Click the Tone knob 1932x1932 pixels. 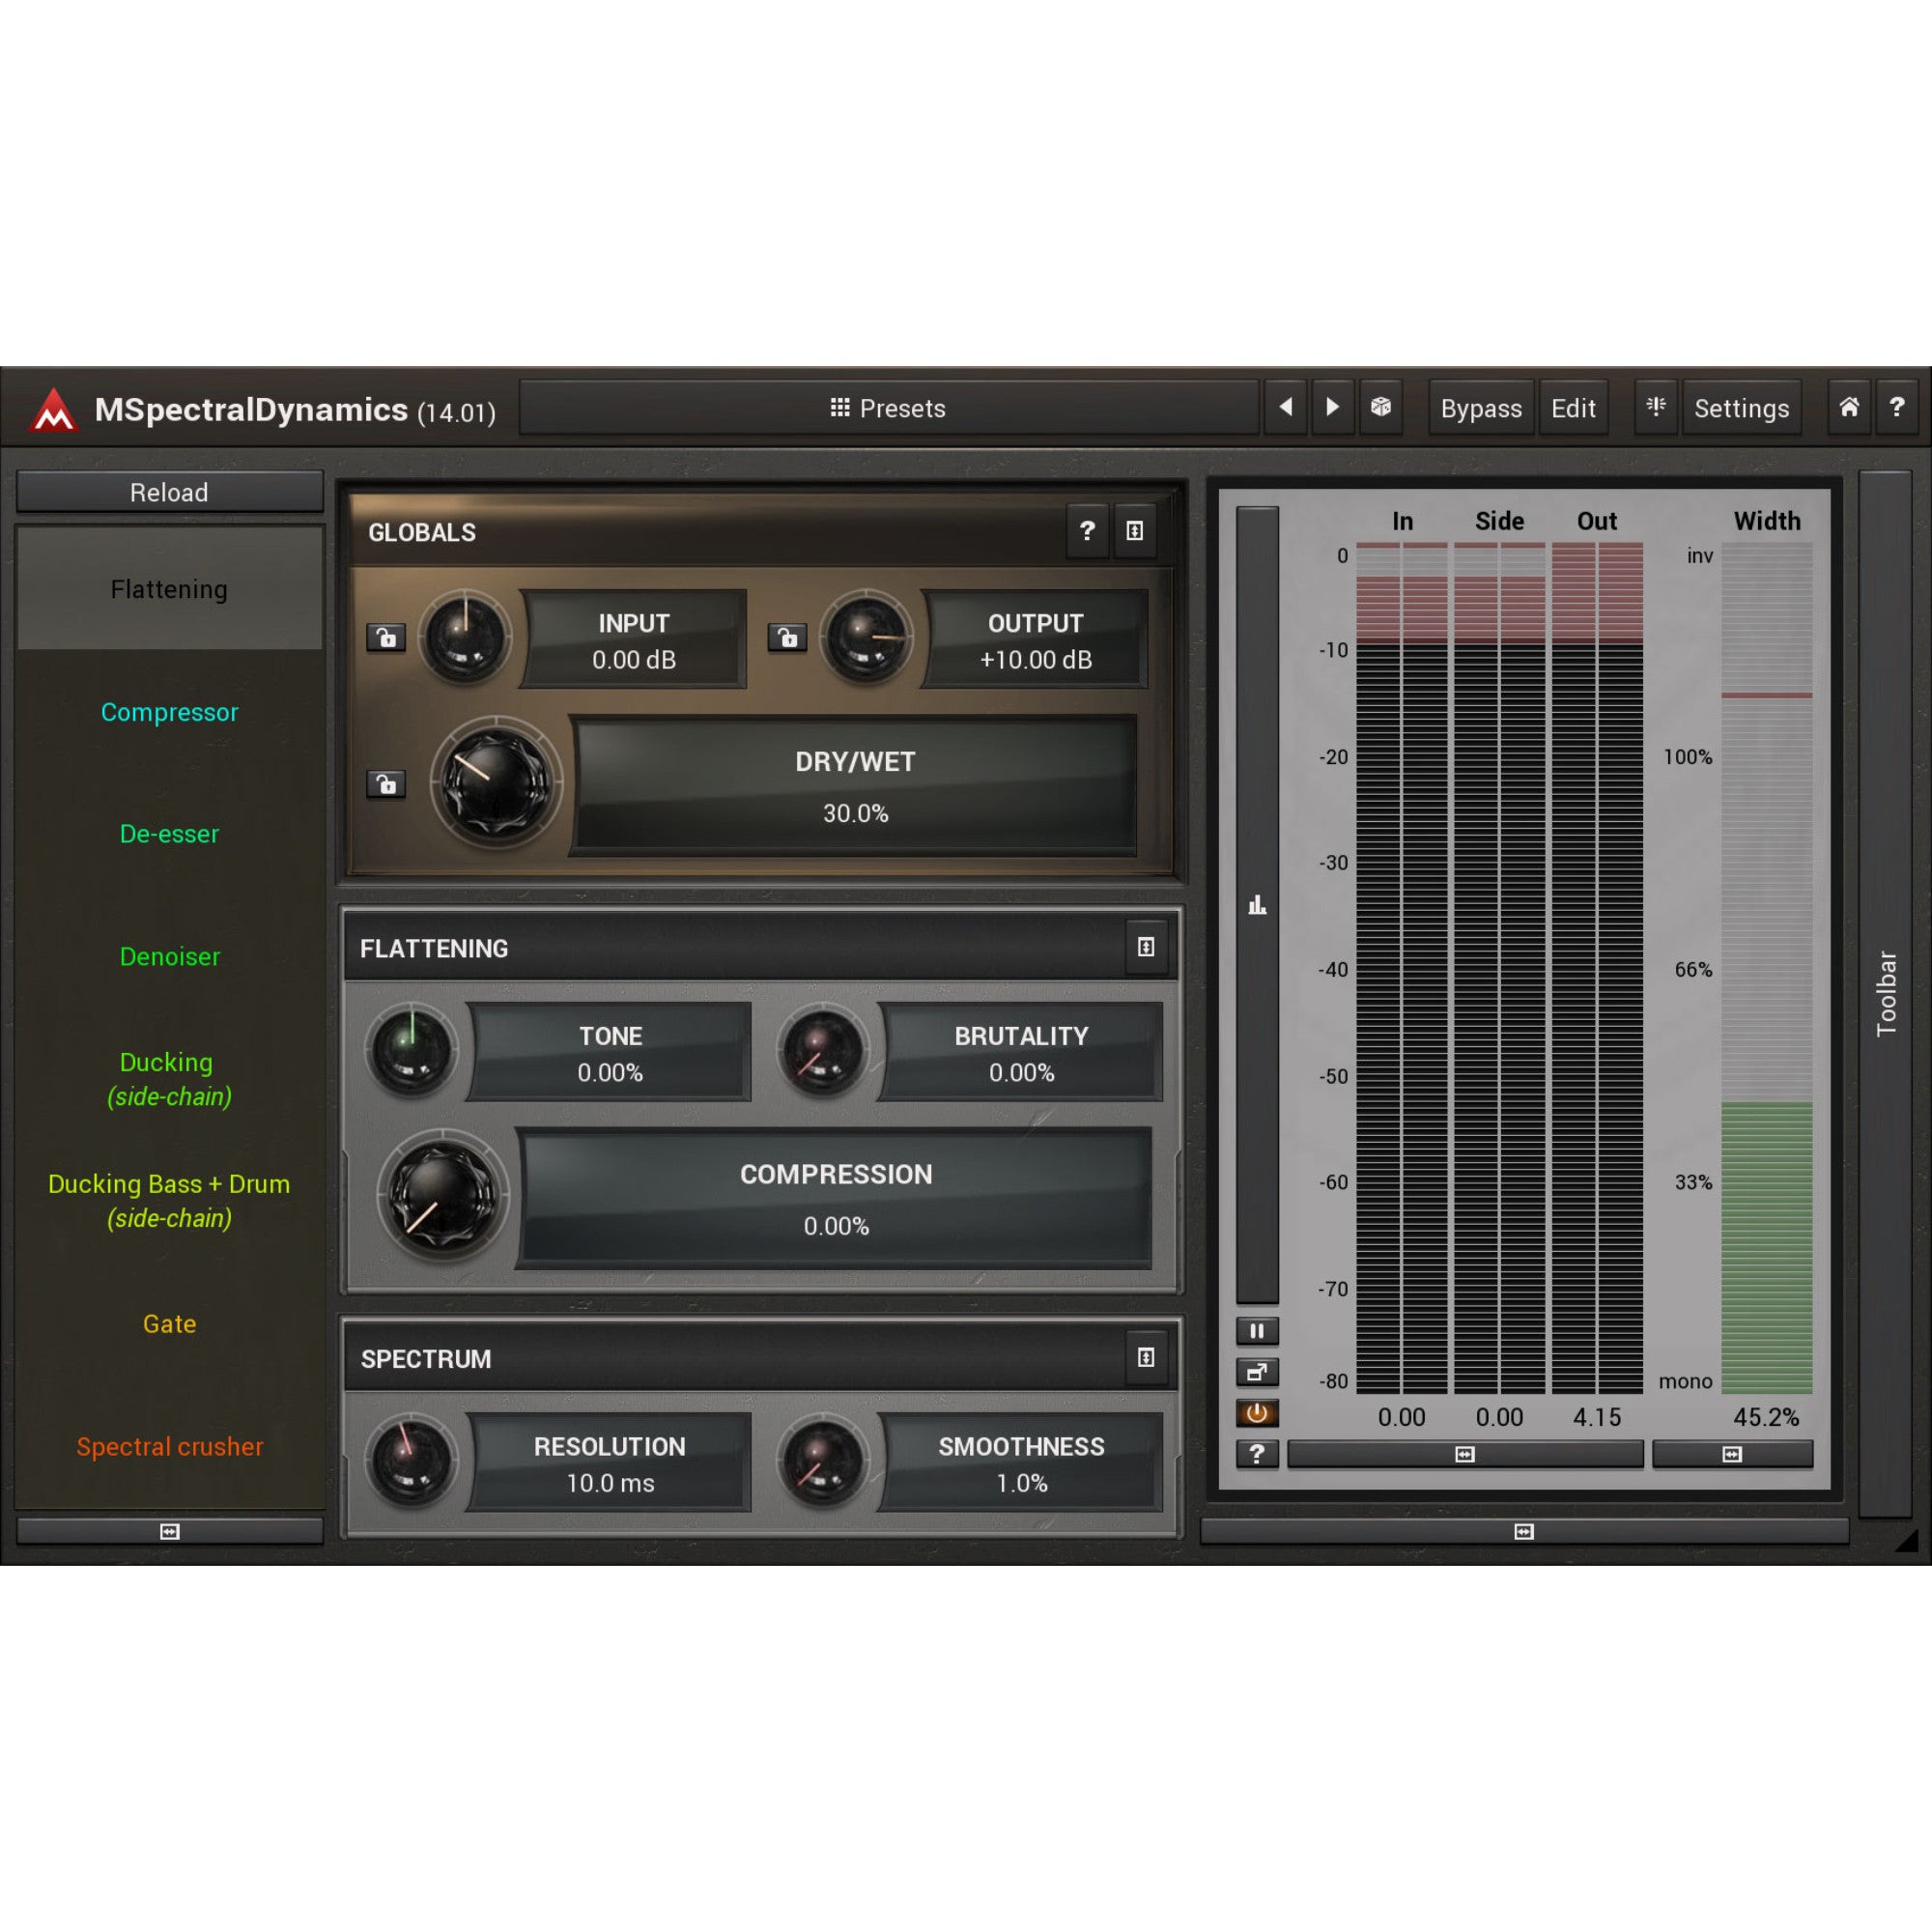411,1050
